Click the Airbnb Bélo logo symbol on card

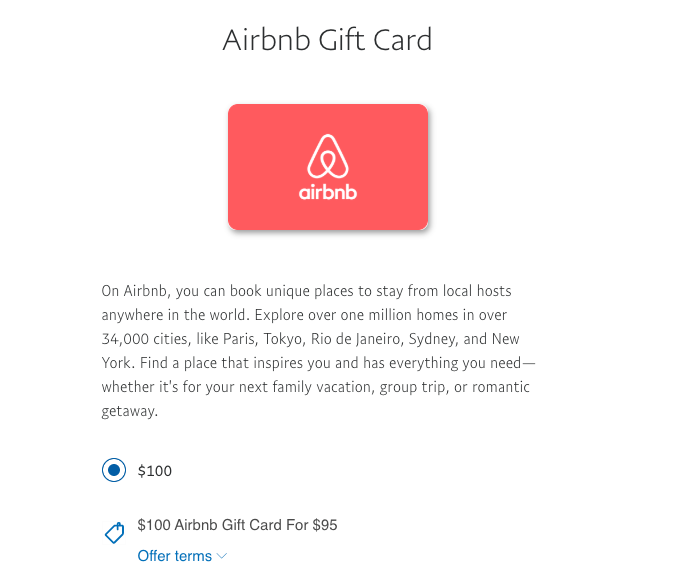point(327,157)
